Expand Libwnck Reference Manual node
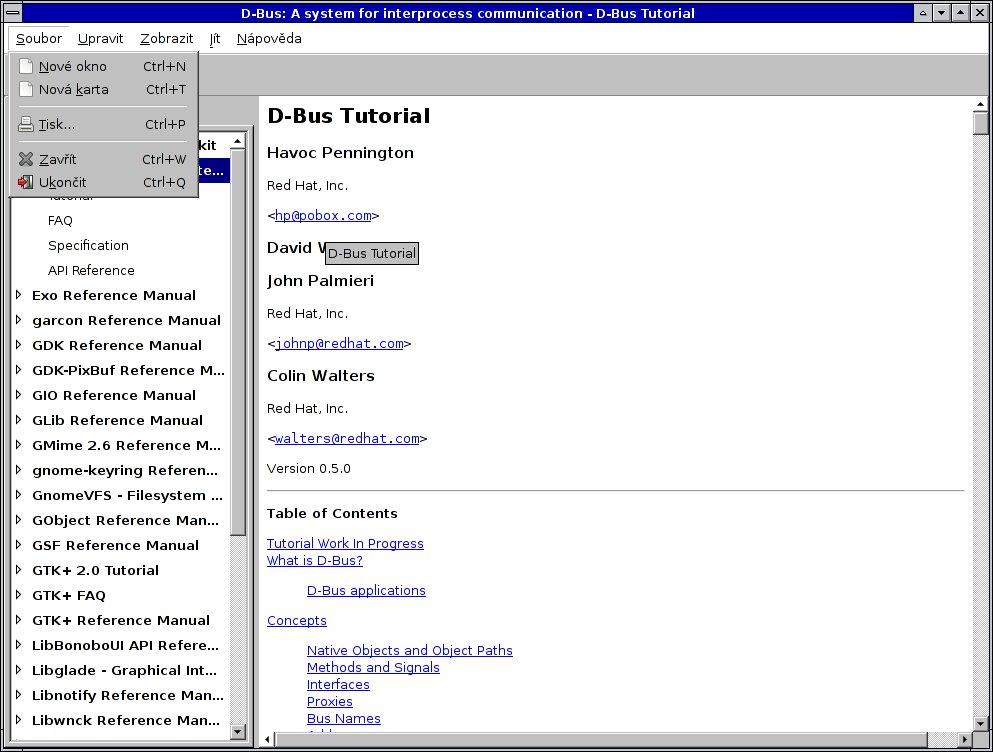This screenshot has height=752, width=993. coord(18,720)
